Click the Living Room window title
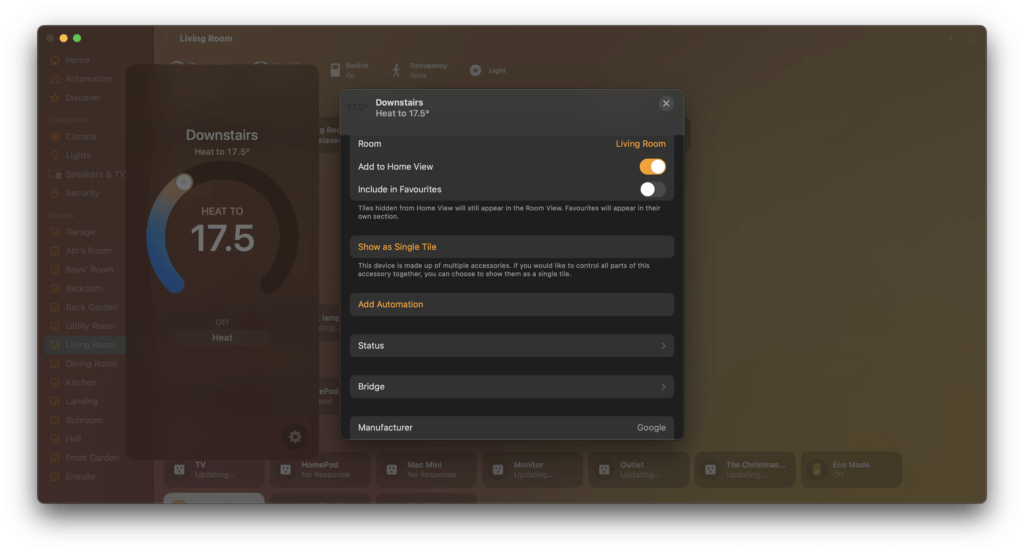Viewport: 1024px width, 553px height. point(206,39)
